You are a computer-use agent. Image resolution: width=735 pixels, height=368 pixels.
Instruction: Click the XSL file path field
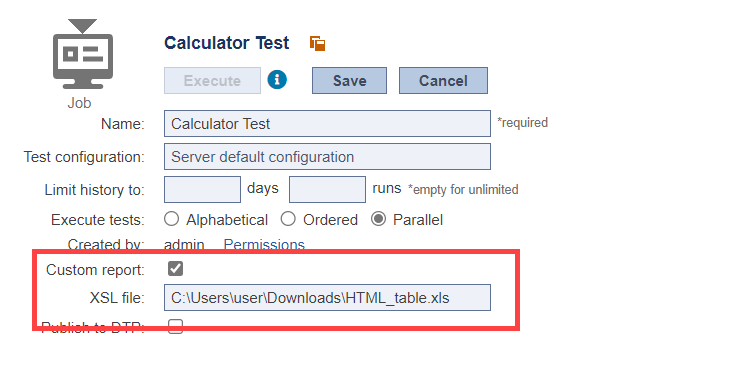pyautogui.click(x=327, y=297)
